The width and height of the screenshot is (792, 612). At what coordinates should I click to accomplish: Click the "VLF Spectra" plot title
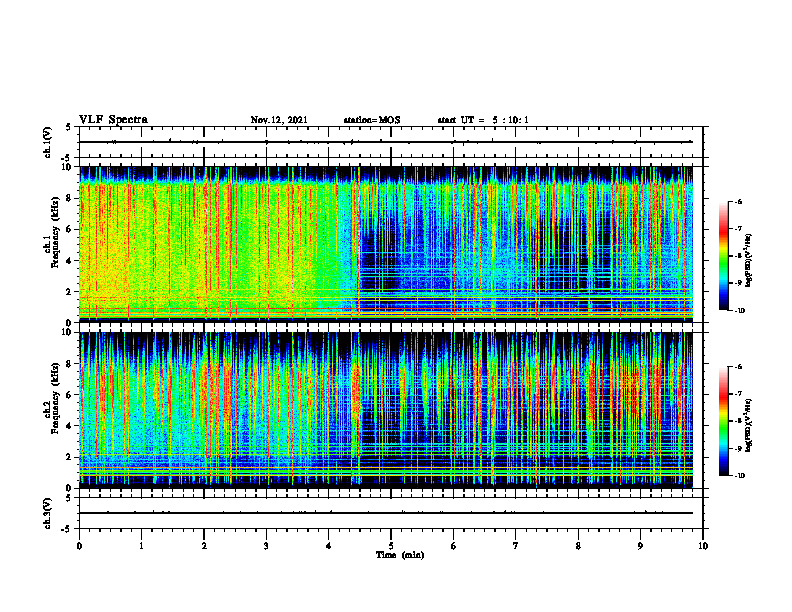[x=113, y=120]
